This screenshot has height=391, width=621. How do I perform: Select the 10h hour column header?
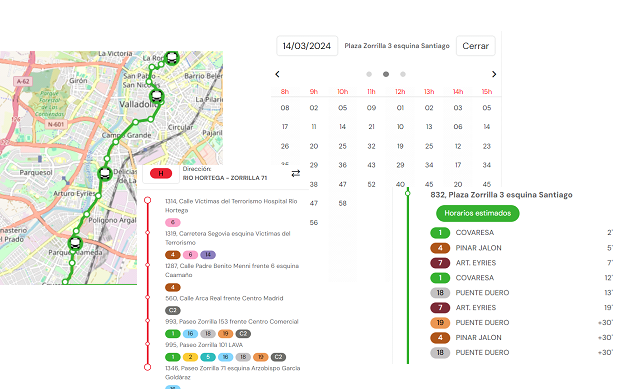[x=343, y=92]
